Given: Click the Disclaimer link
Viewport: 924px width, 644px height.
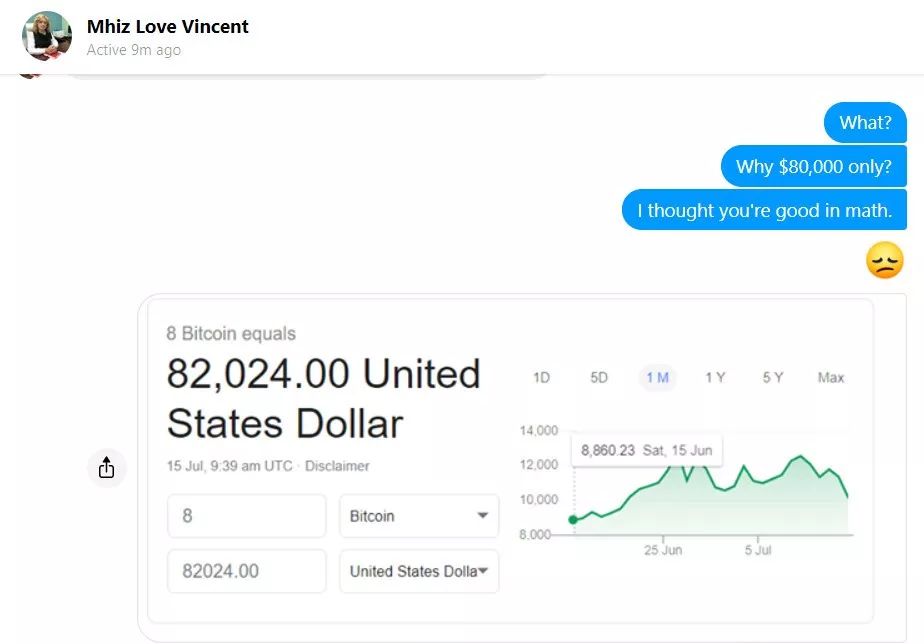Looking at the screenshot, I should pyautogui.click(x=337, y=466).
